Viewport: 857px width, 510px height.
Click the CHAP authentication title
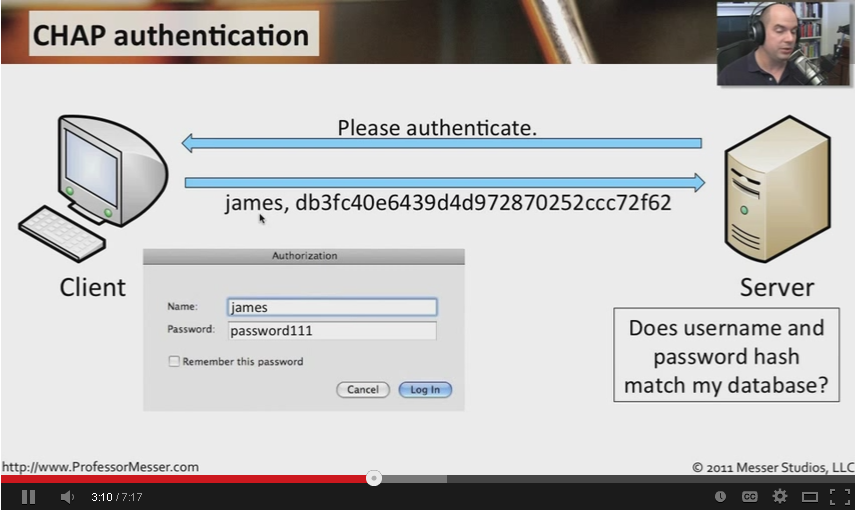171,36
